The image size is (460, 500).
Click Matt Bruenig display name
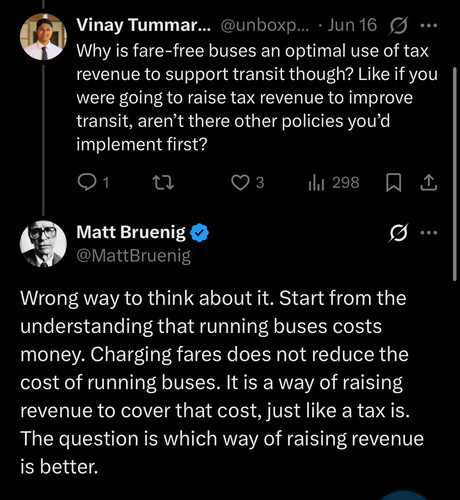[131, 232]
